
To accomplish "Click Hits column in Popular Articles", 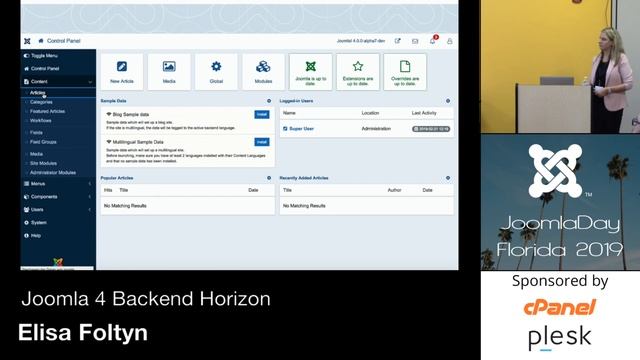I will (x=108, y=190).
